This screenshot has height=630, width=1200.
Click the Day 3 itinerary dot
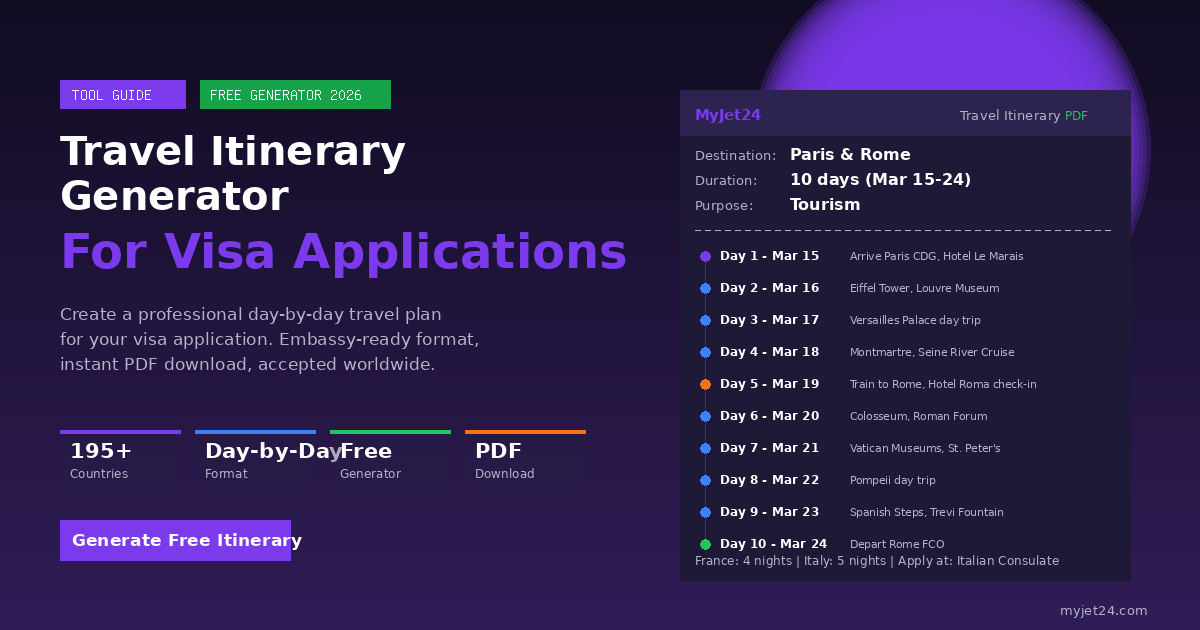pyautogui.click(x=705, y=320)
